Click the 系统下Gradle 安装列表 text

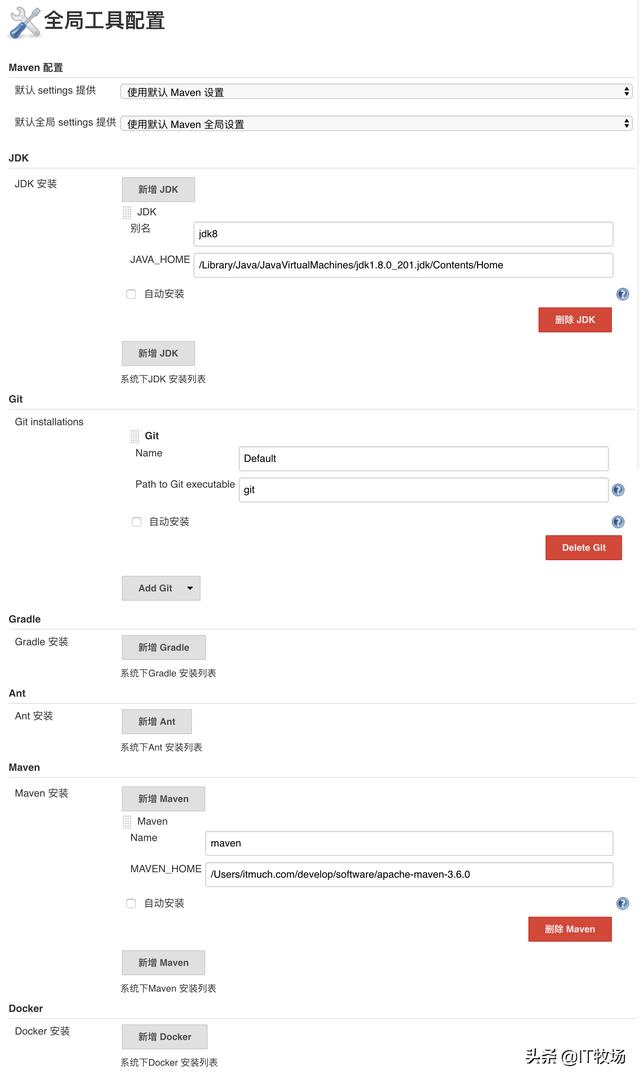[169, 674]
